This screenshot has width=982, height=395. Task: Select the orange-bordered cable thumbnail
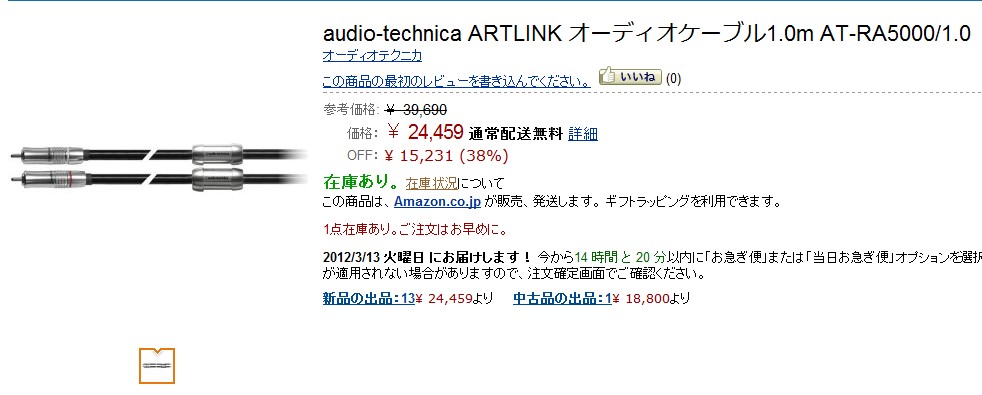[157, 366]
